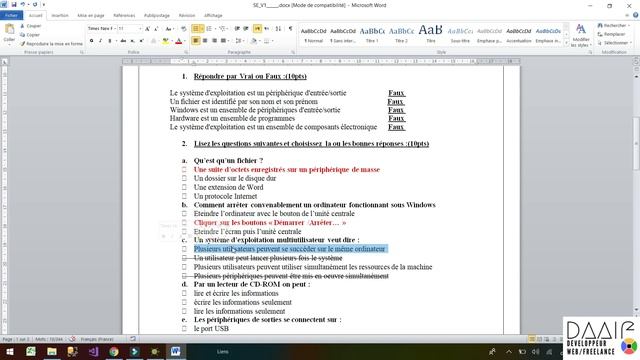640x360 pixels.
Task: Check box beside 'lire les informations seulement'
Action: coord(184,311)
